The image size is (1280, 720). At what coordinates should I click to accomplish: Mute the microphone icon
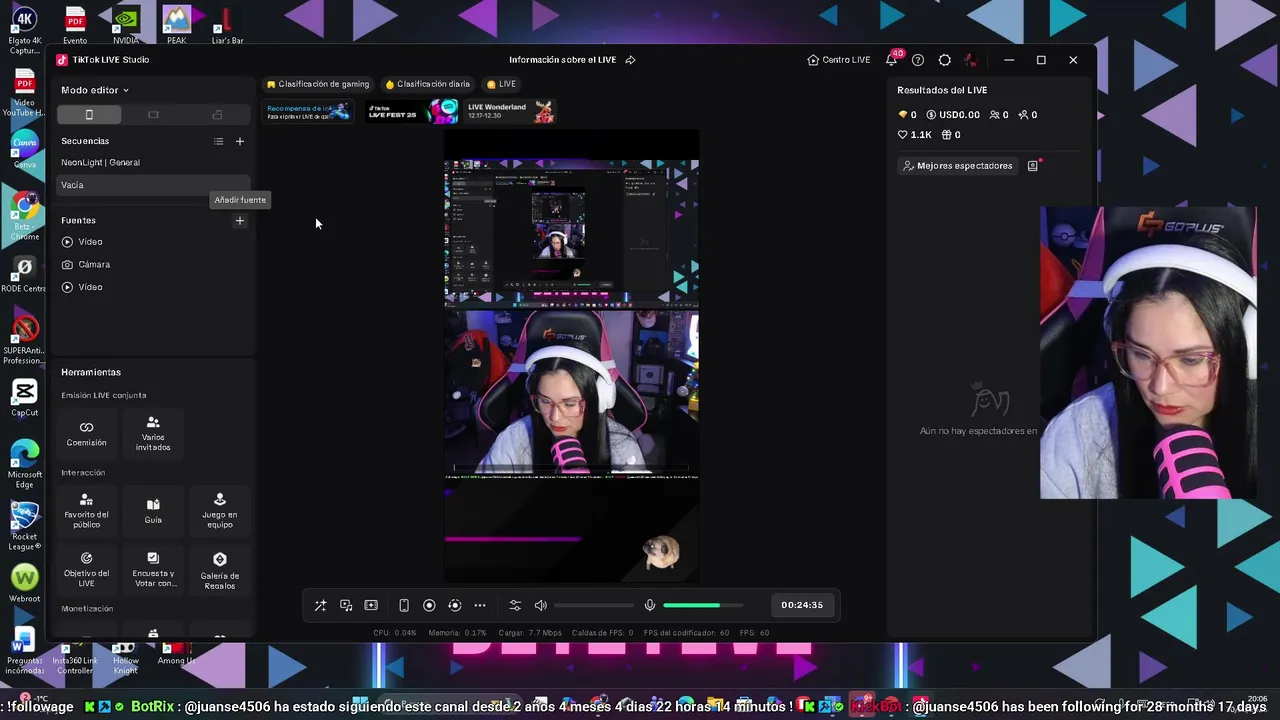click(x=650, y=605)
